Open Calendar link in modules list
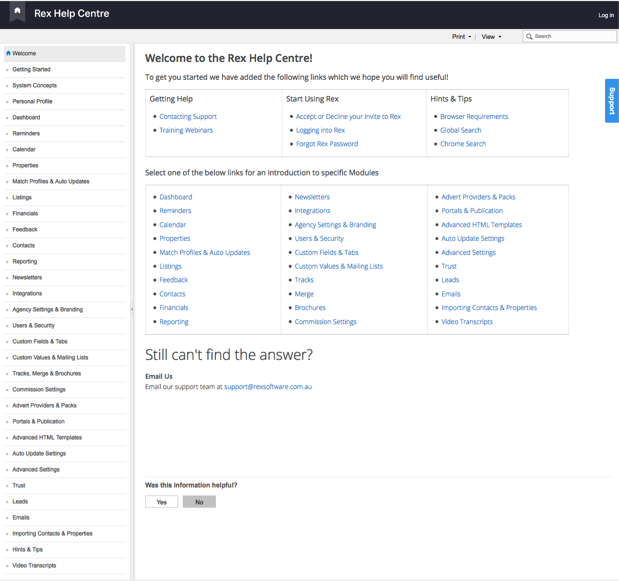This screenshot has height=581, width=619. (173, 225)
